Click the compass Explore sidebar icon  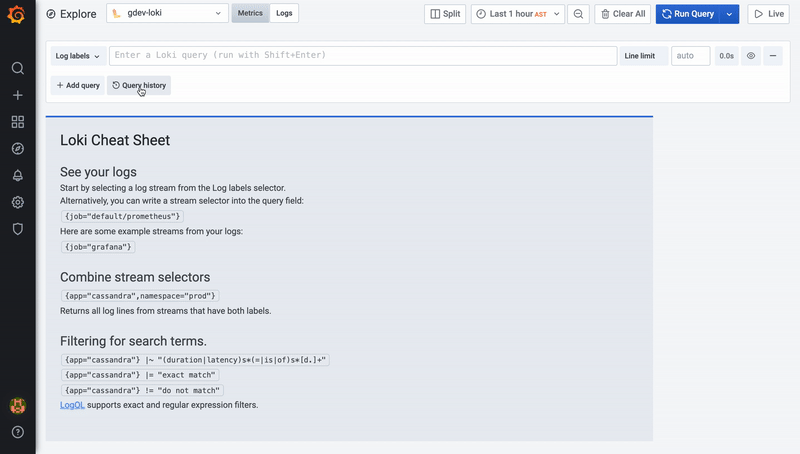[x=17, y=149]
